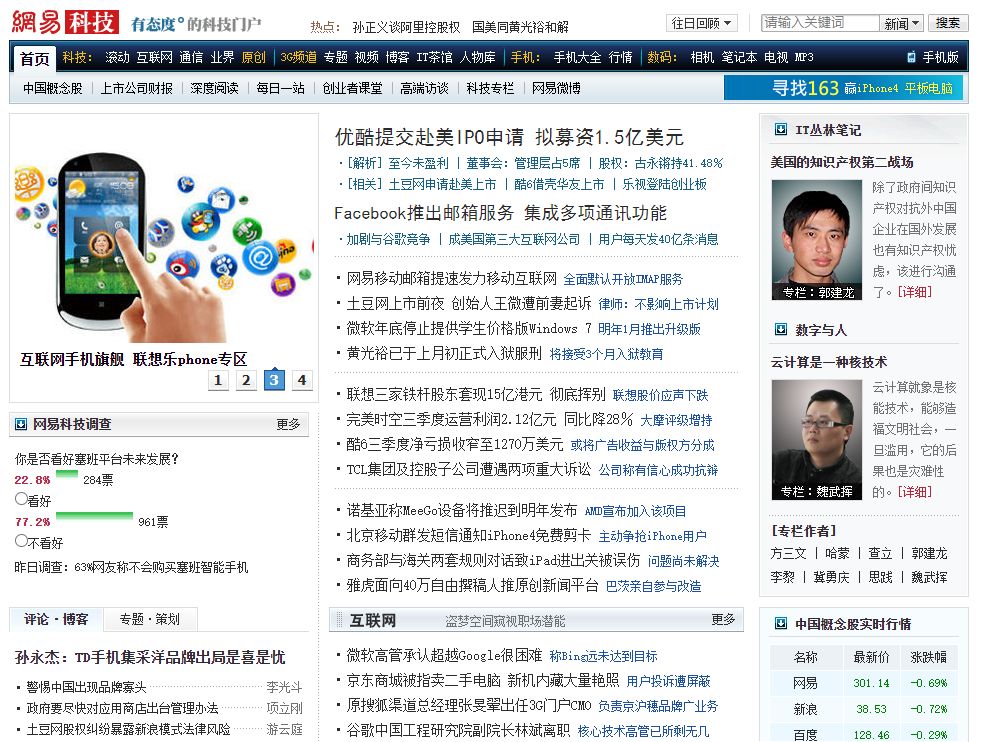
Task: Click the icon beside 中国概念股实时行情
Action: [780, 624]
